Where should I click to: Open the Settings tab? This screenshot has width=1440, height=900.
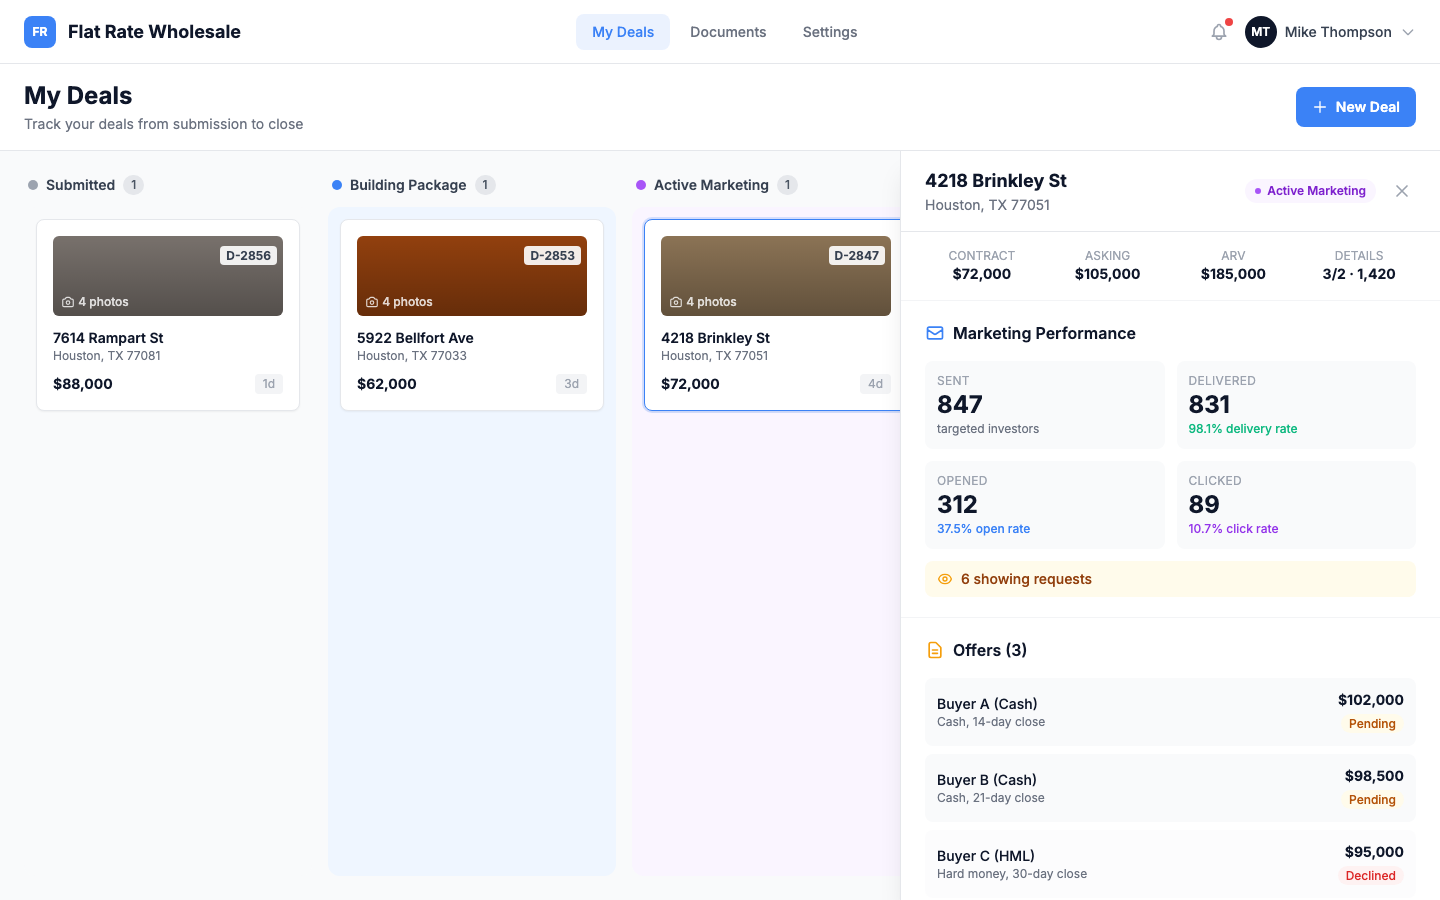tap(829, 31)
